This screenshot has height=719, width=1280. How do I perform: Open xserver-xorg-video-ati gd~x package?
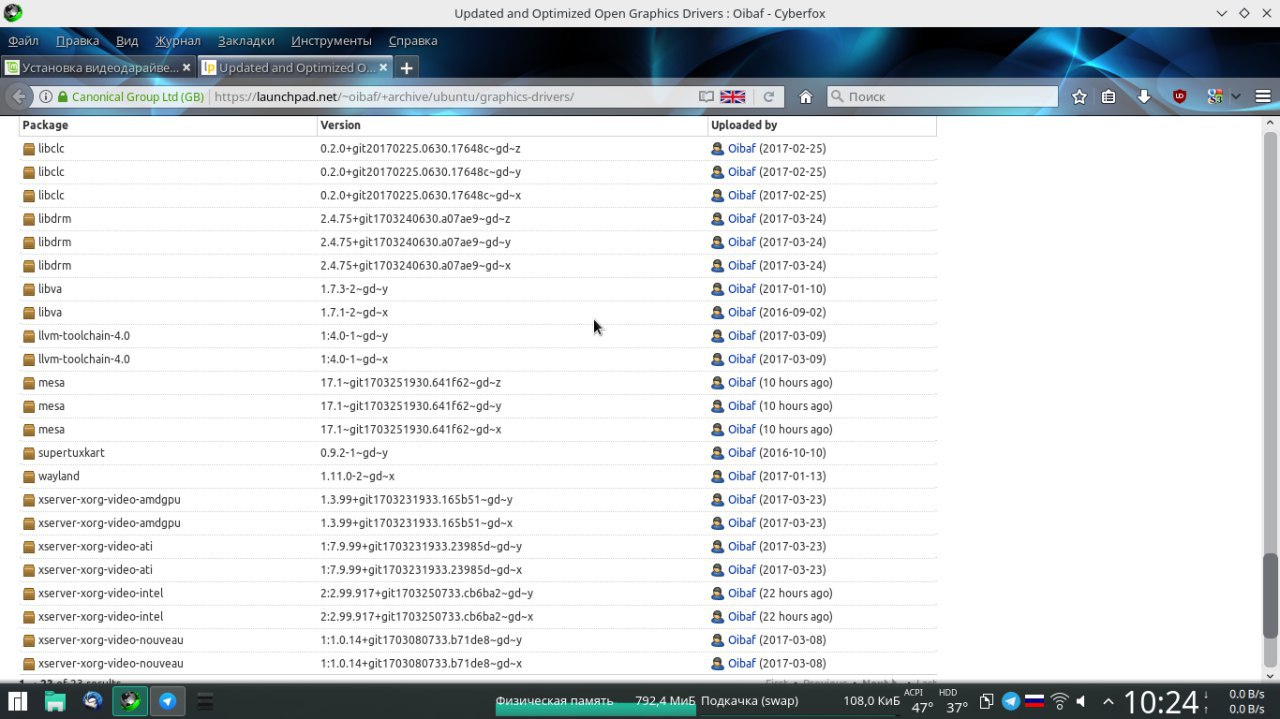coord(95,570)
